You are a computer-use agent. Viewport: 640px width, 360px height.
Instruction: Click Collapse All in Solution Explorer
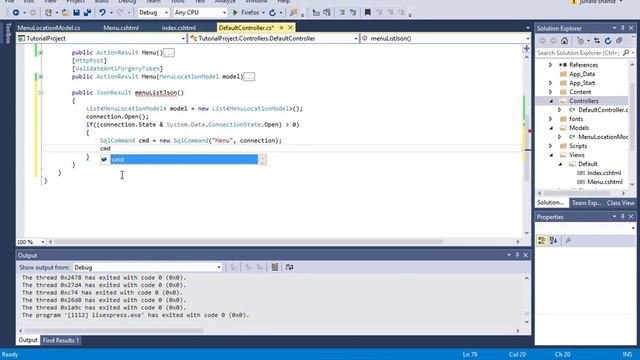[x=619, y=41]
